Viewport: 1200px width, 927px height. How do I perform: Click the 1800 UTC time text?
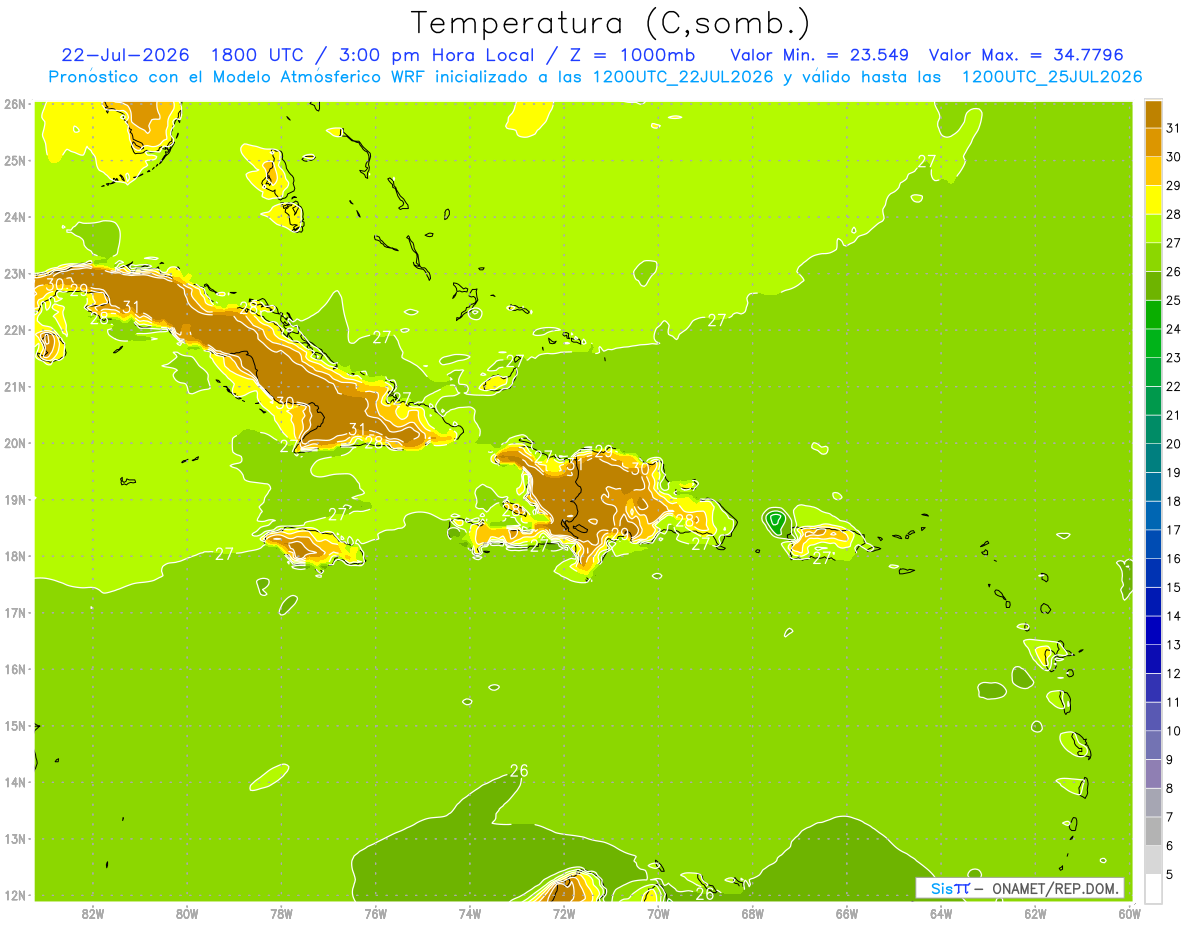click(259, 54)
